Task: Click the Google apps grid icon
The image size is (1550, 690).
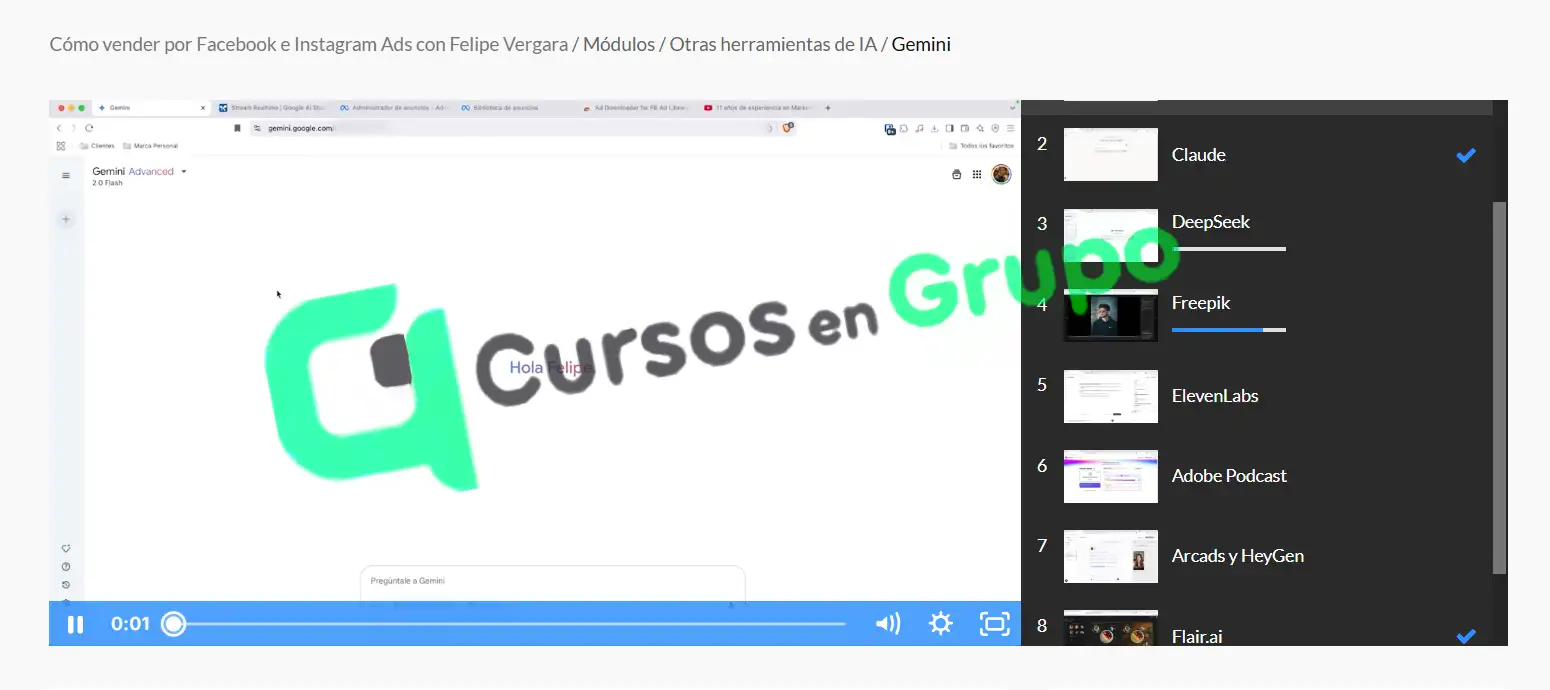Action: pyautogui.click(x=977, y=174)
